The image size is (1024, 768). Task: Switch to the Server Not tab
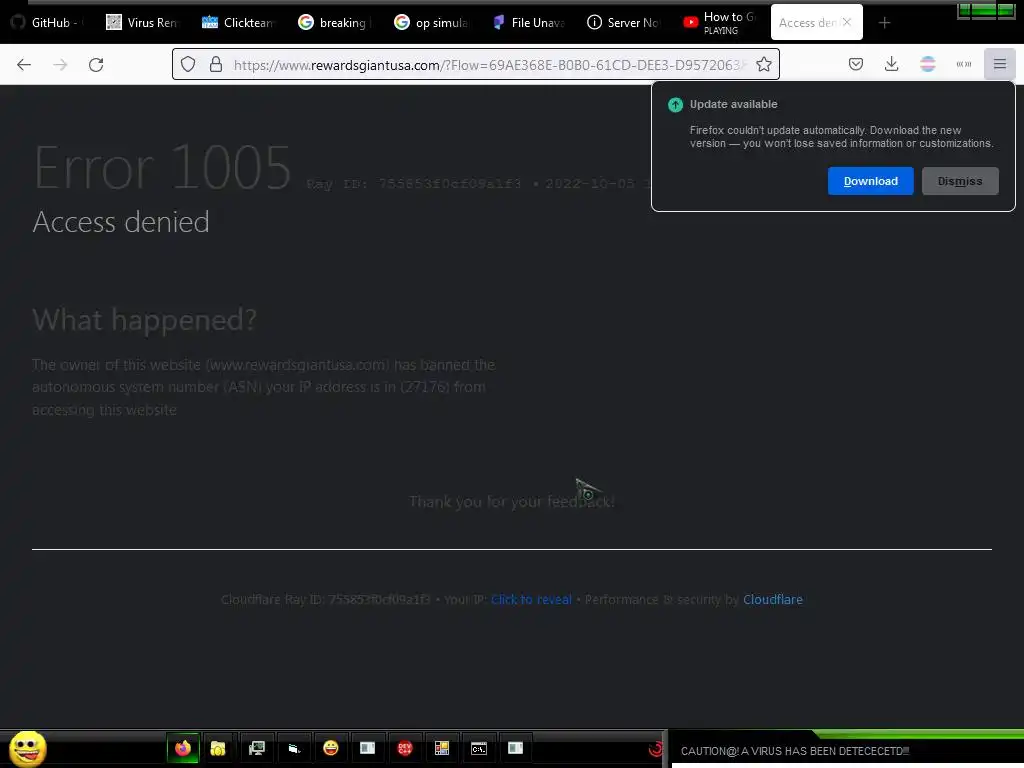click(624, 22)
